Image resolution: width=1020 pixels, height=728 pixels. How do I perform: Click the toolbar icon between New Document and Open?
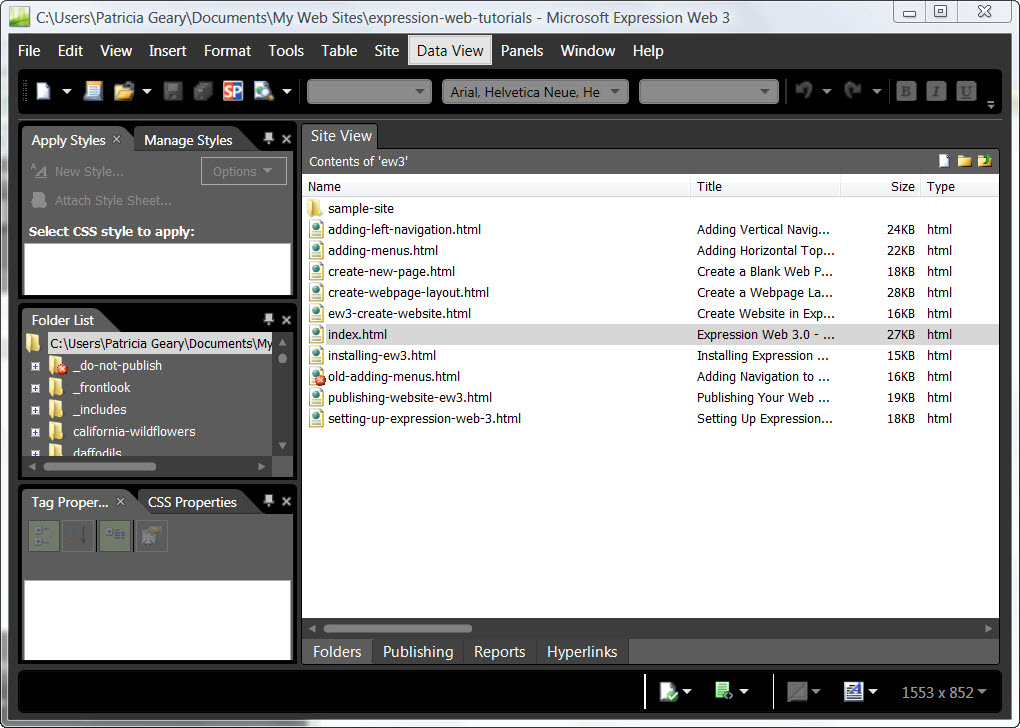93,91
